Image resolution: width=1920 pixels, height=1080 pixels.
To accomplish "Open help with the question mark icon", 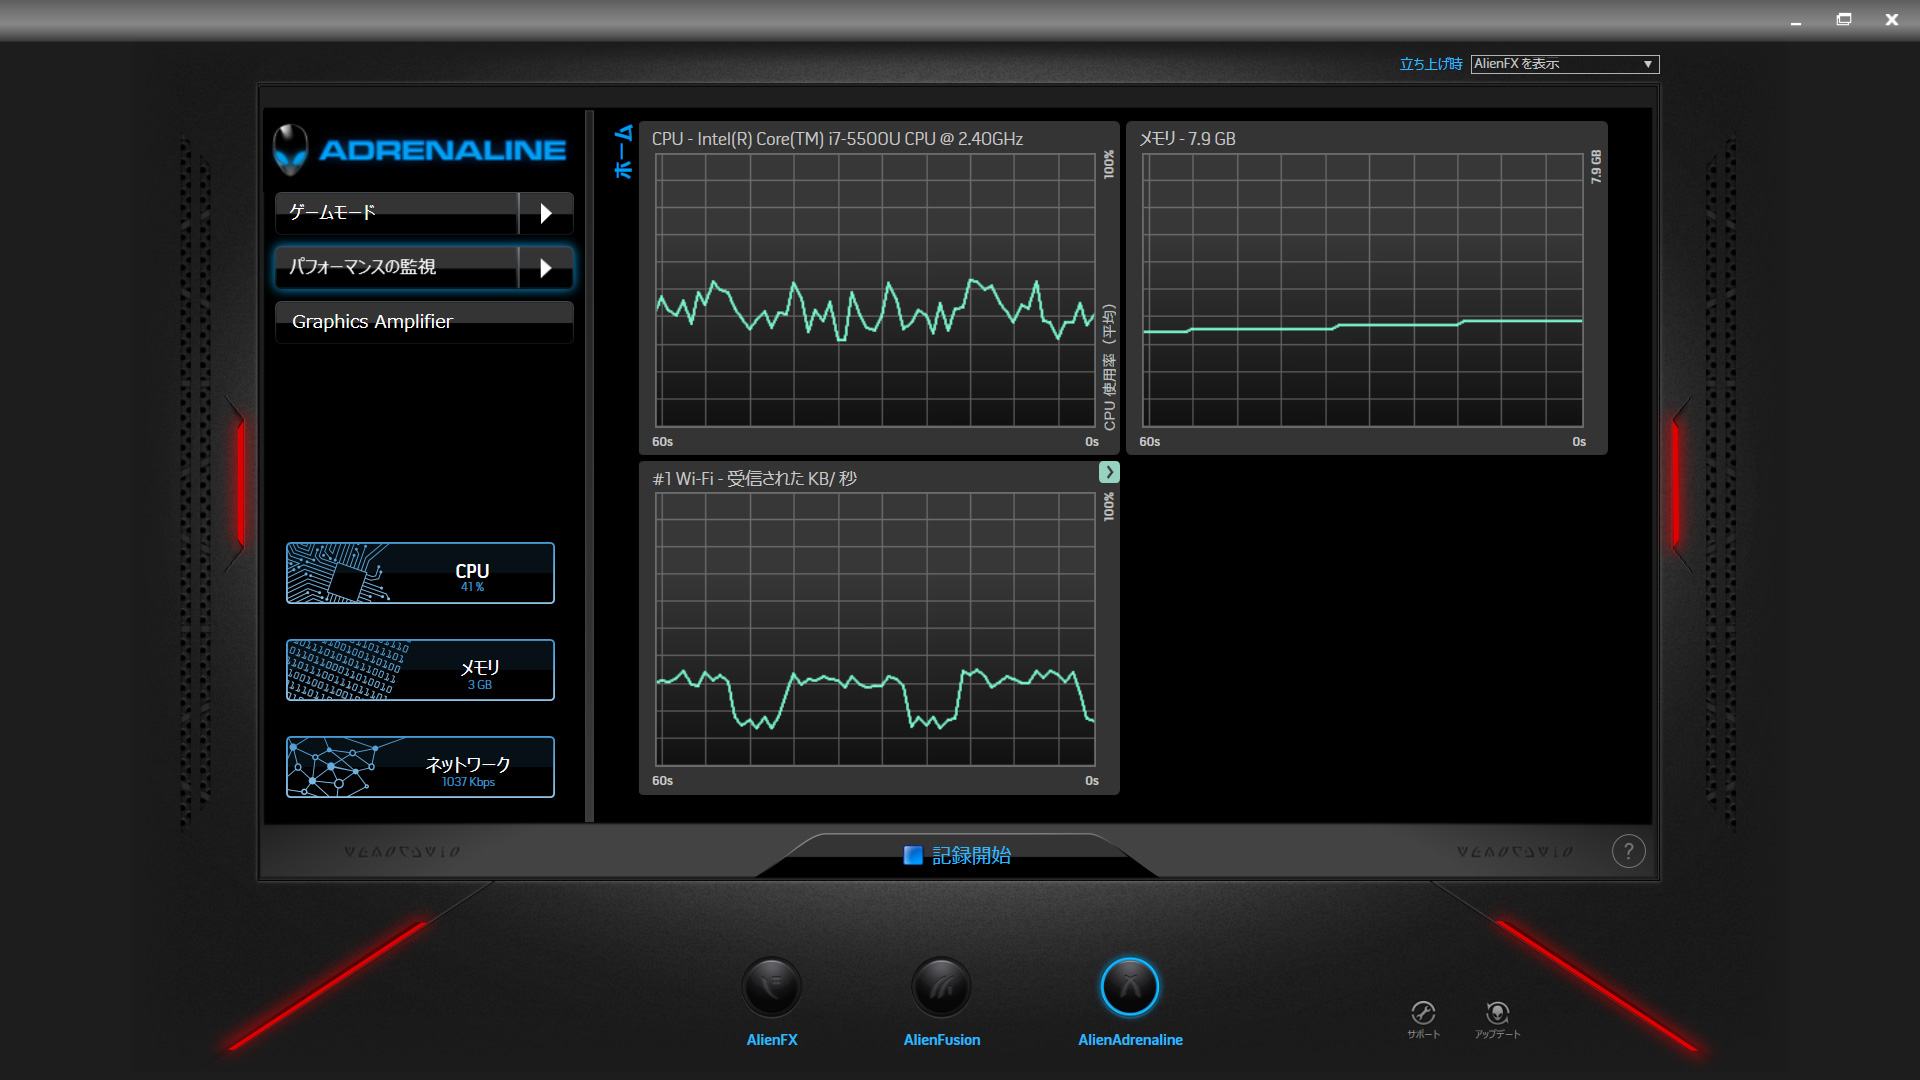I will pos(1628,851).
